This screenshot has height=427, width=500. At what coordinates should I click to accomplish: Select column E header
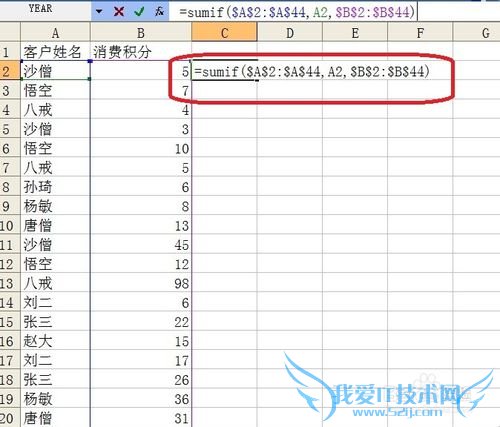(x=355, y=33)
